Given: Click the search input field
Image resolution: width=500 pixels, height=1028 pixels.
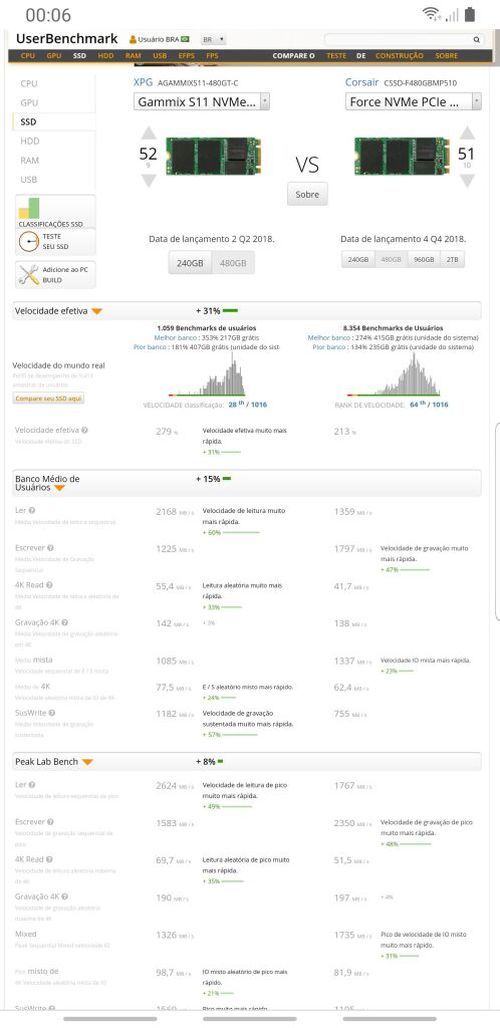Looking at the screenshot, I should pos(398,39).
